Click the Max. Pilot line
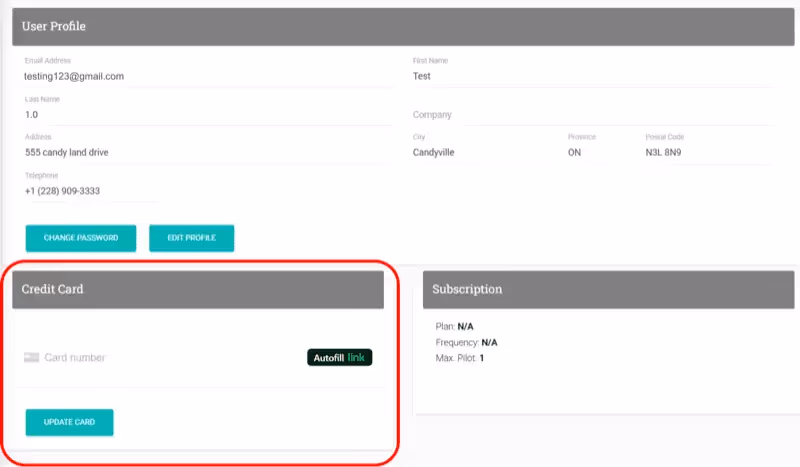Image resolution: width=800 pixels, height=467 pixels. coord(460,358)
